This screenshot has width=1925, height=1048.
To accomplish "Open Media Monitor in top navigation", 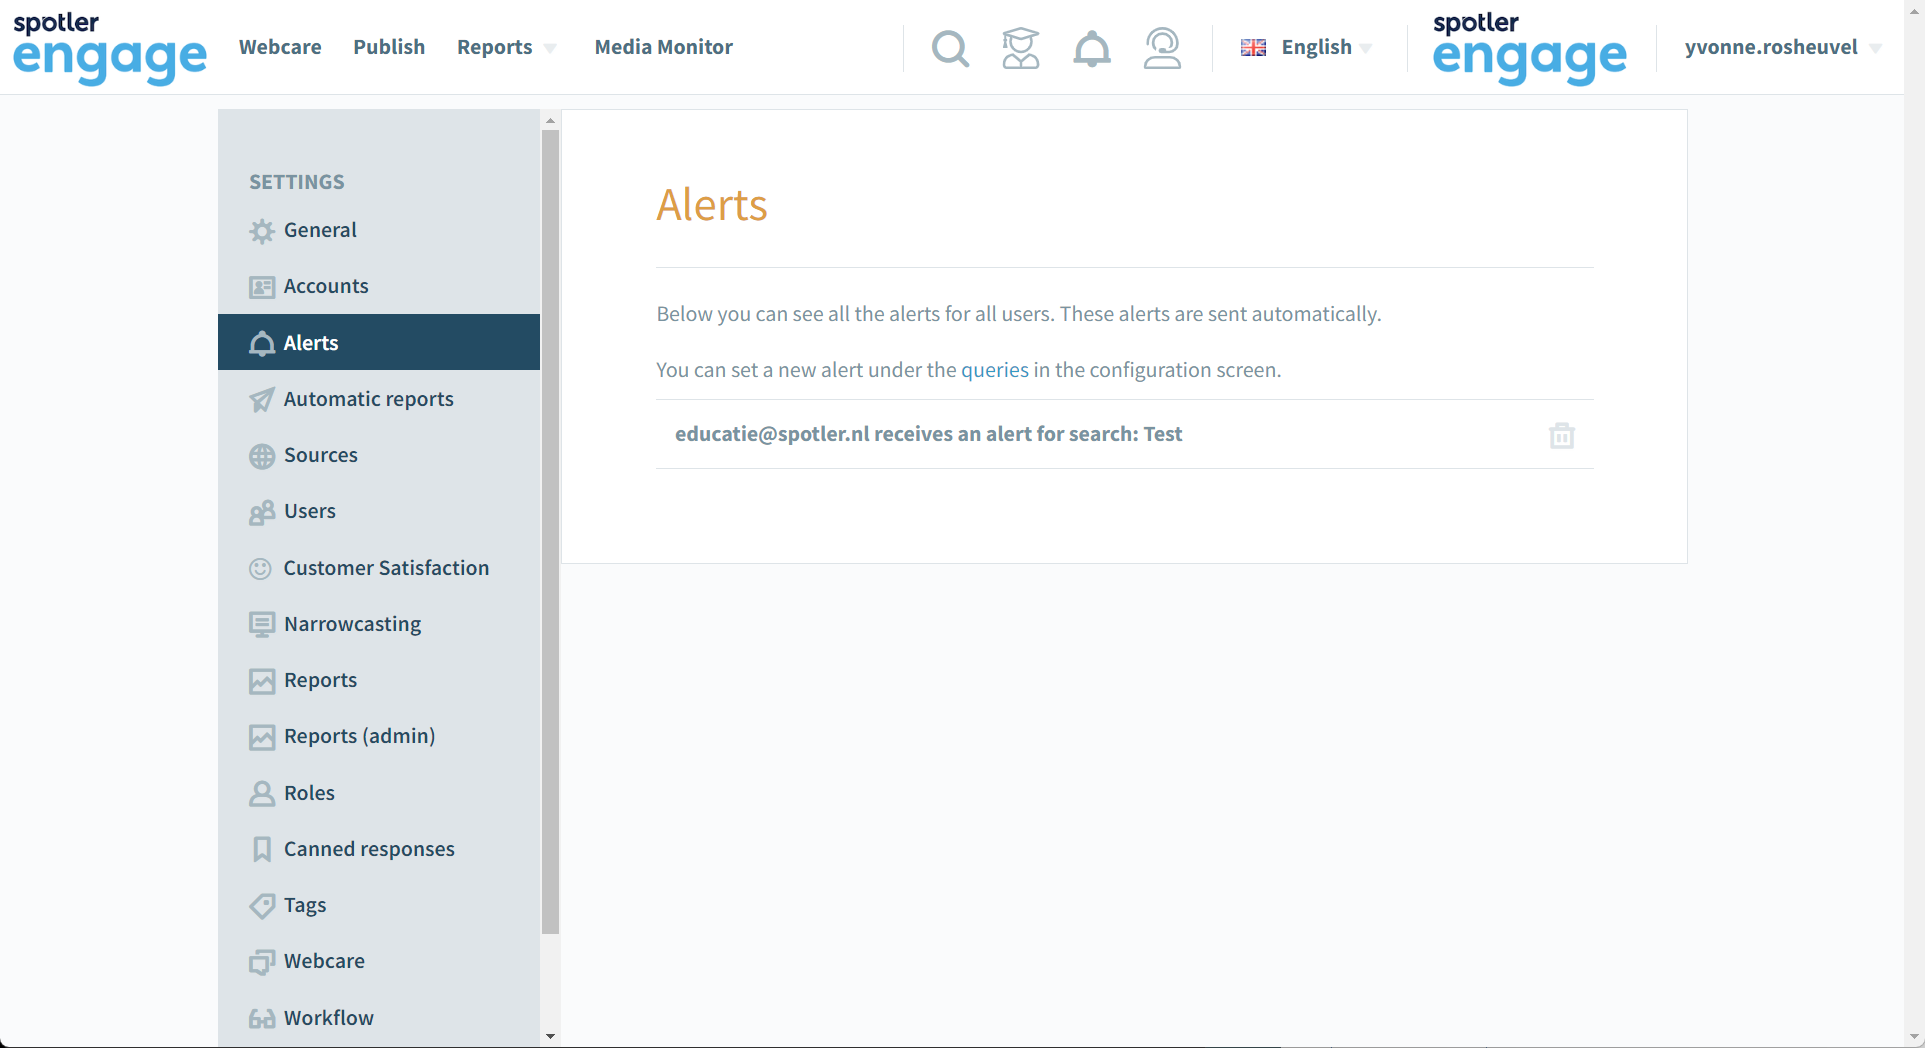I will point(663,47).
